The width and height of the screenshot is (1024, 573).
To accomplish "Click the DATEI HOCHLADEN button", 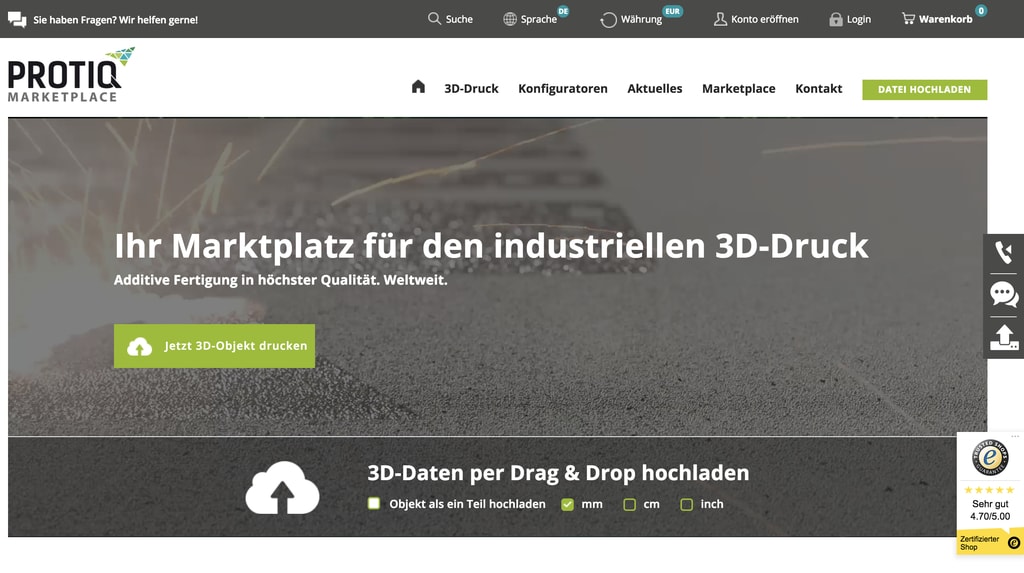I will coord(924,89).
